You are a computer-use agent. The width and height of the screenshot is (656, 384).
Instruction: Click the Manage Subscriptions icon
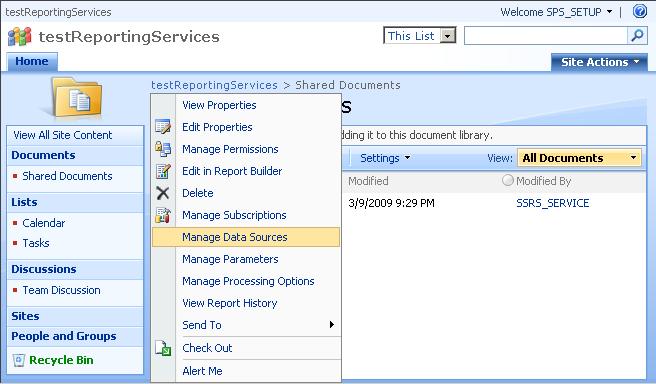pyautogui.click(x=163, y=215)
